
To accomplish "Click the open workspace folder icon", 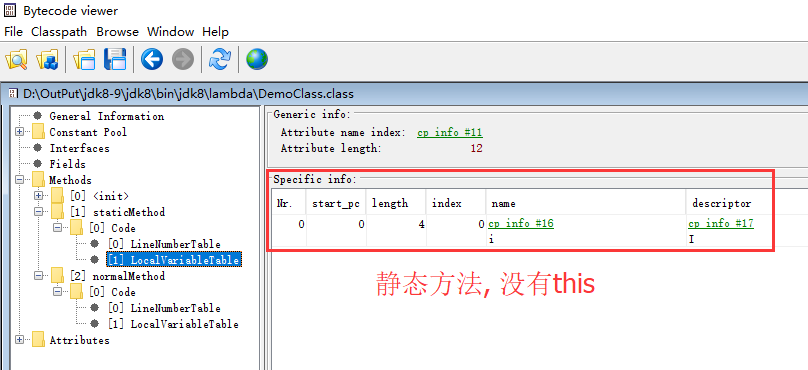I will pos(85,60).
